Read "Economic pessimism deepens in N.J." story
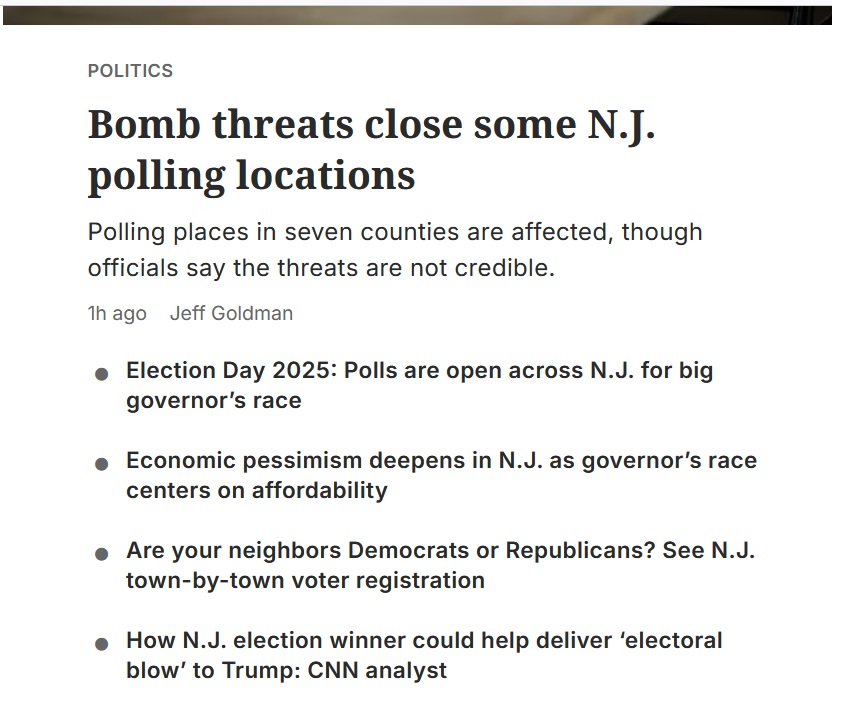 pos(441,461)
